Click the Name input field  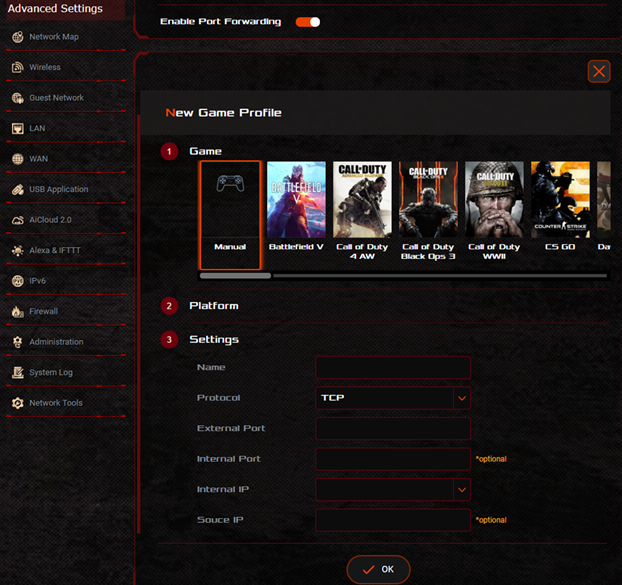pos(393,367)
